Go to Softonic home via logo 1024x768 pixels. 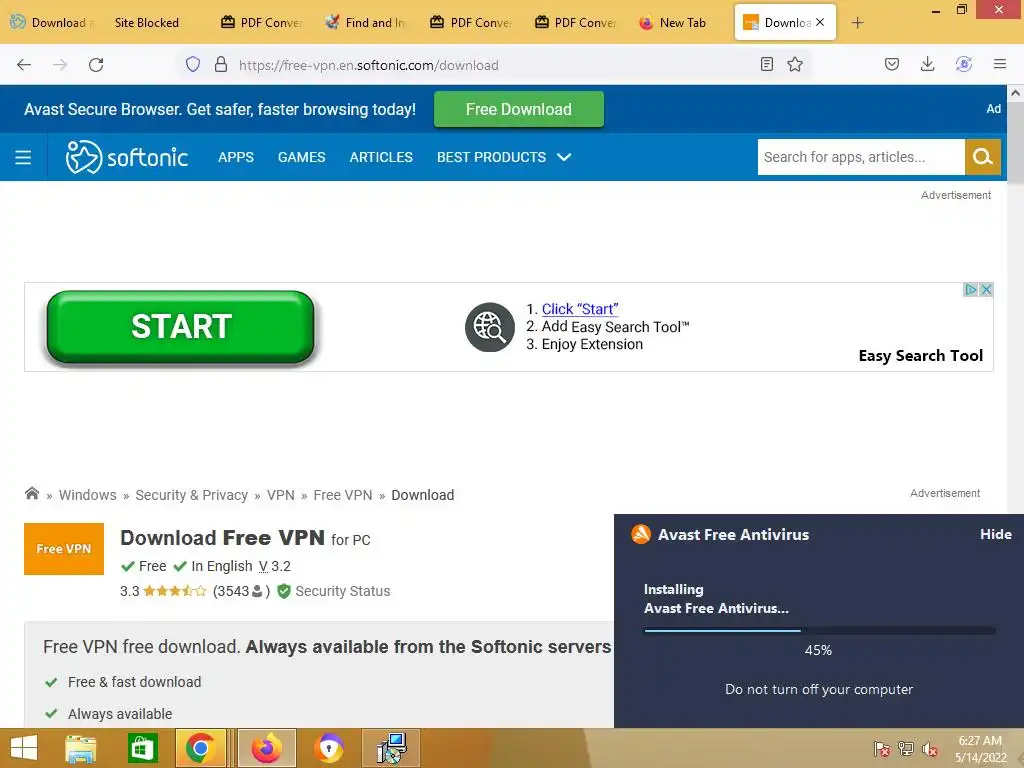tap(126, 157)
